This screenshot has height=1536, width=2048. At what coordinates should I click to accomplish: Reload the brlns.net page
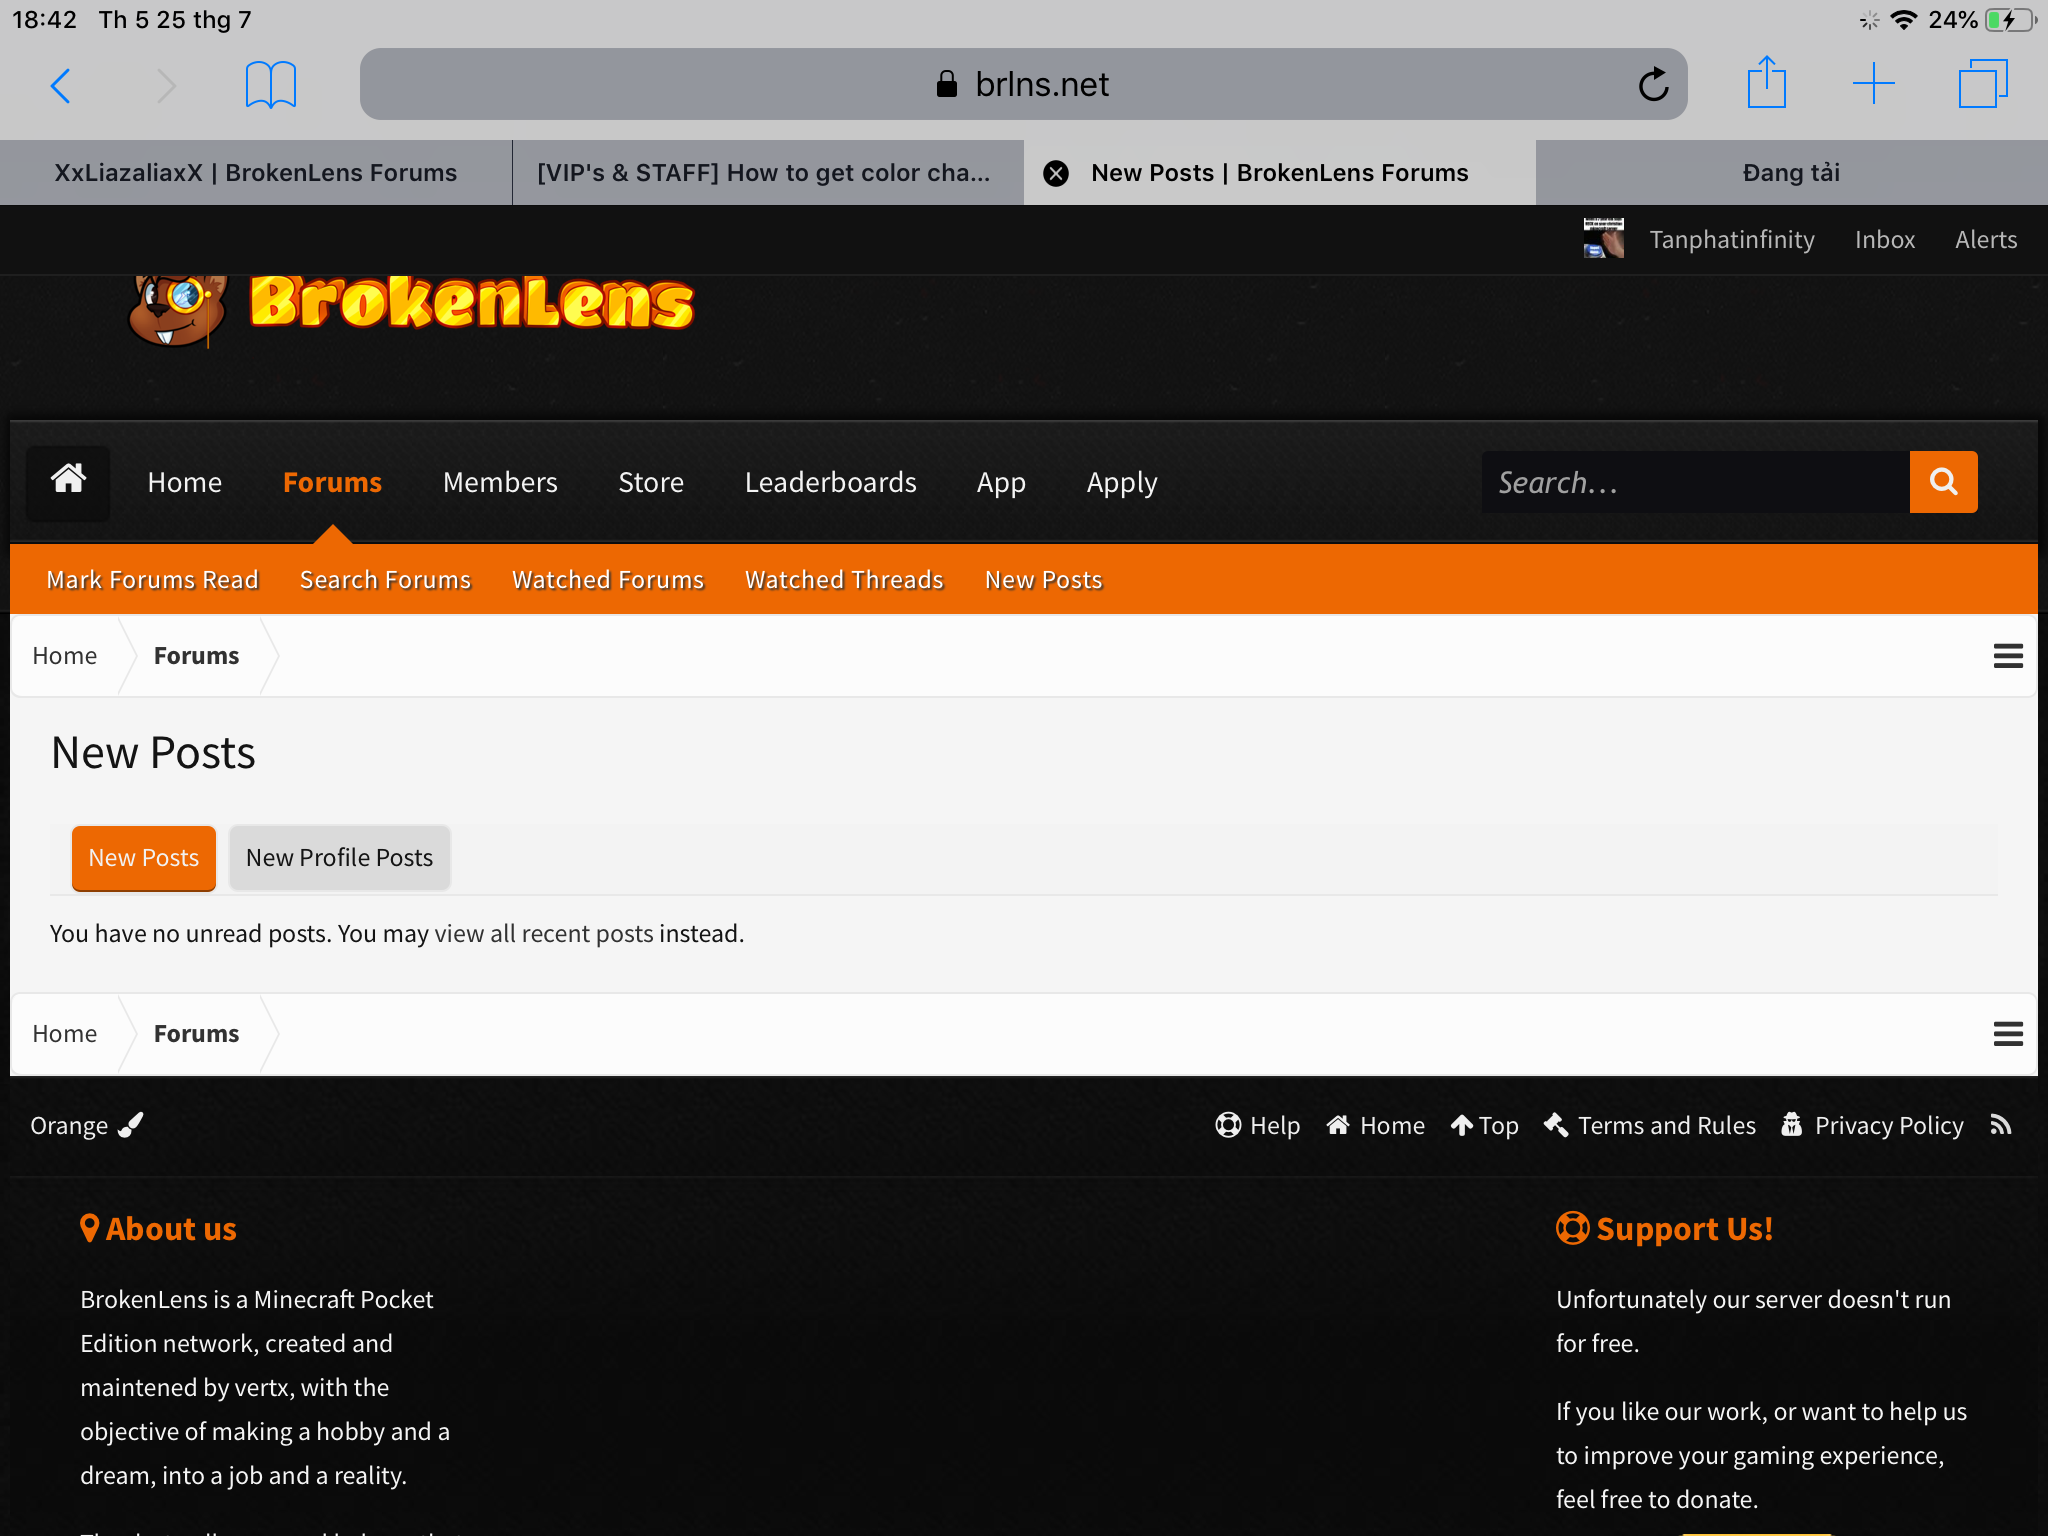tap(1653, 85)
